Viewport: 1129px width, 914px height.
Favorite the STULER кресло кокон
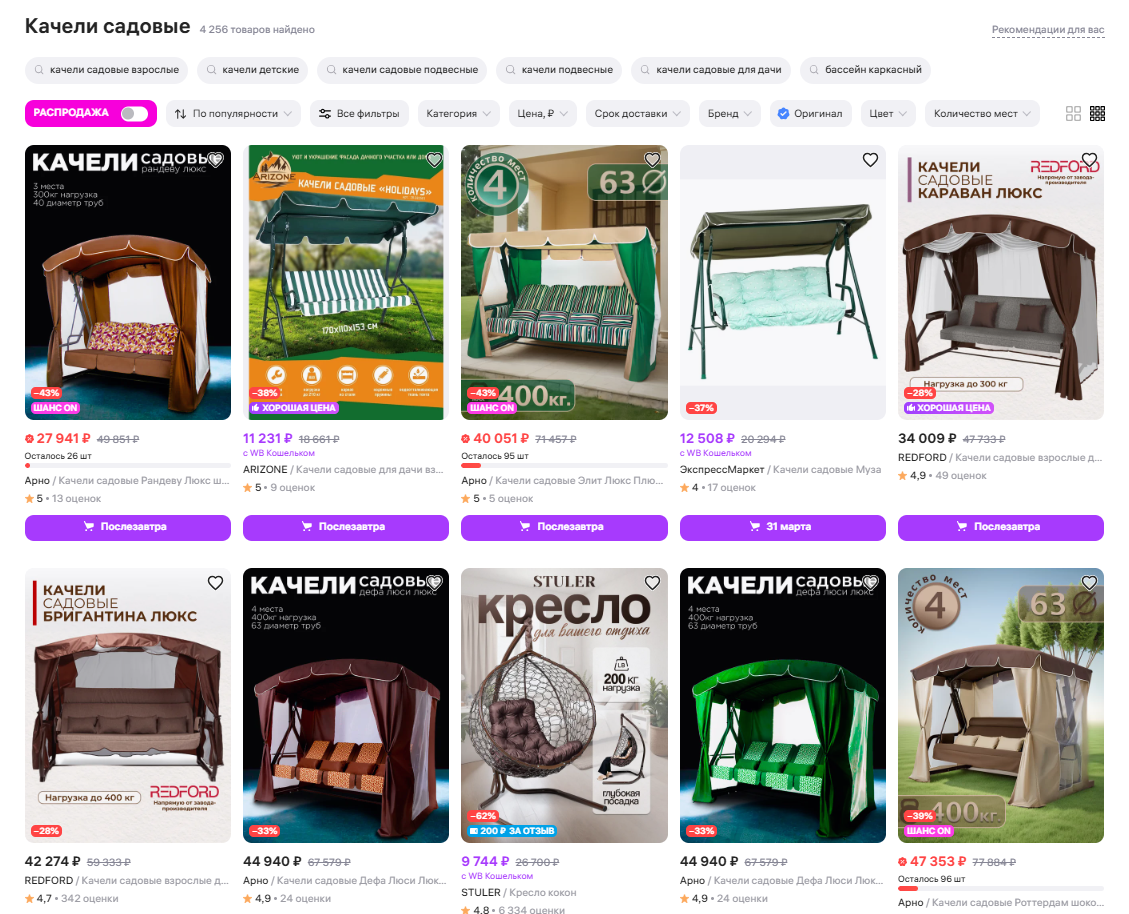652,583
